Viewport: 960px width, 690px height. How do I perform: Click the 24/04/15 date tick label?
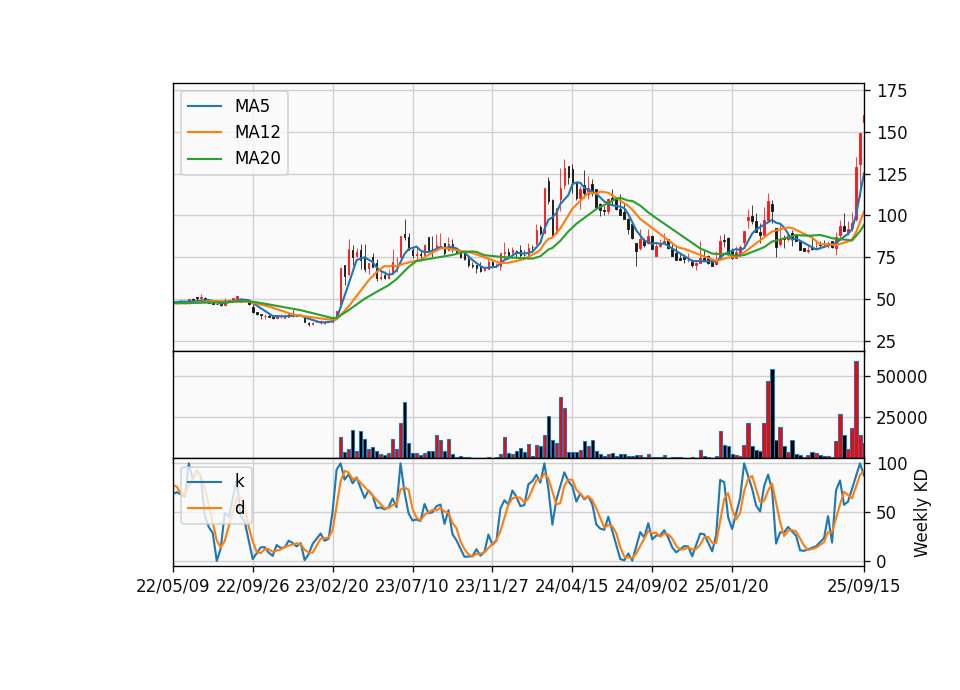[x=572, y=586]
